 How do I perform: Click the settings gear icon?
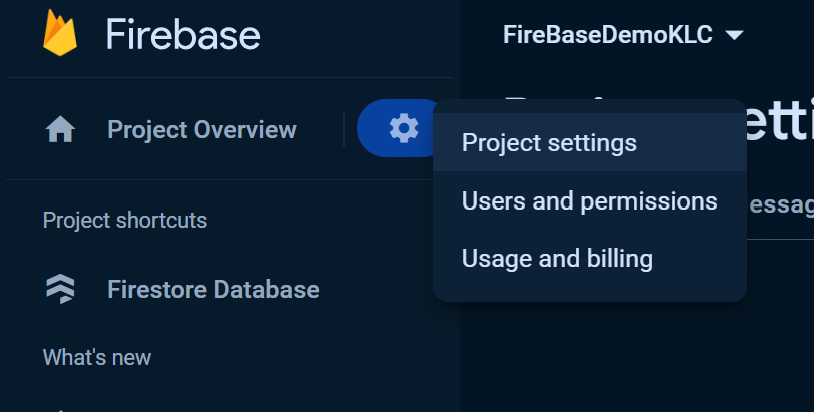click(404, 128)
